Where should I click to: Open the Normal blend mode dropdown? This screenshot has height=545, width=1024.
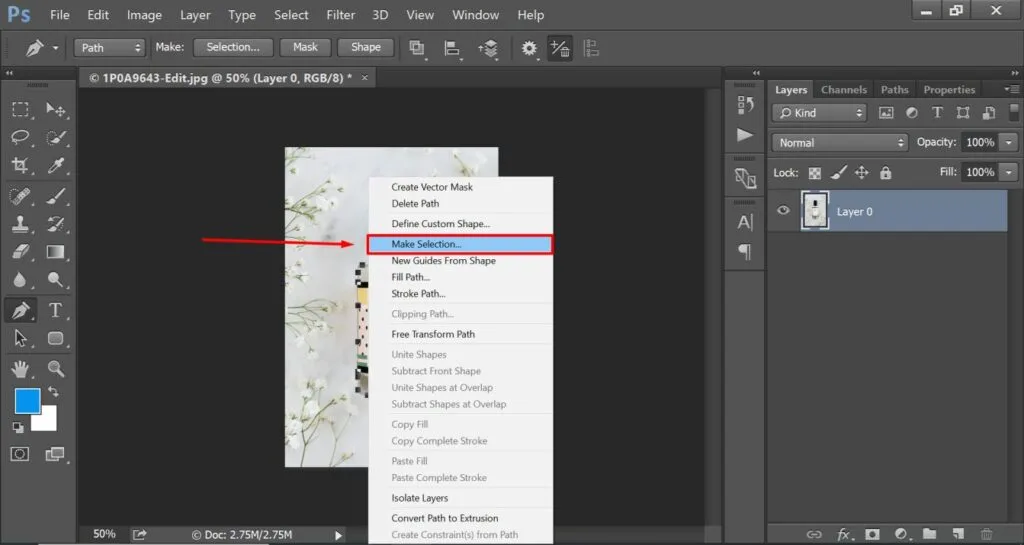(840, 143)
